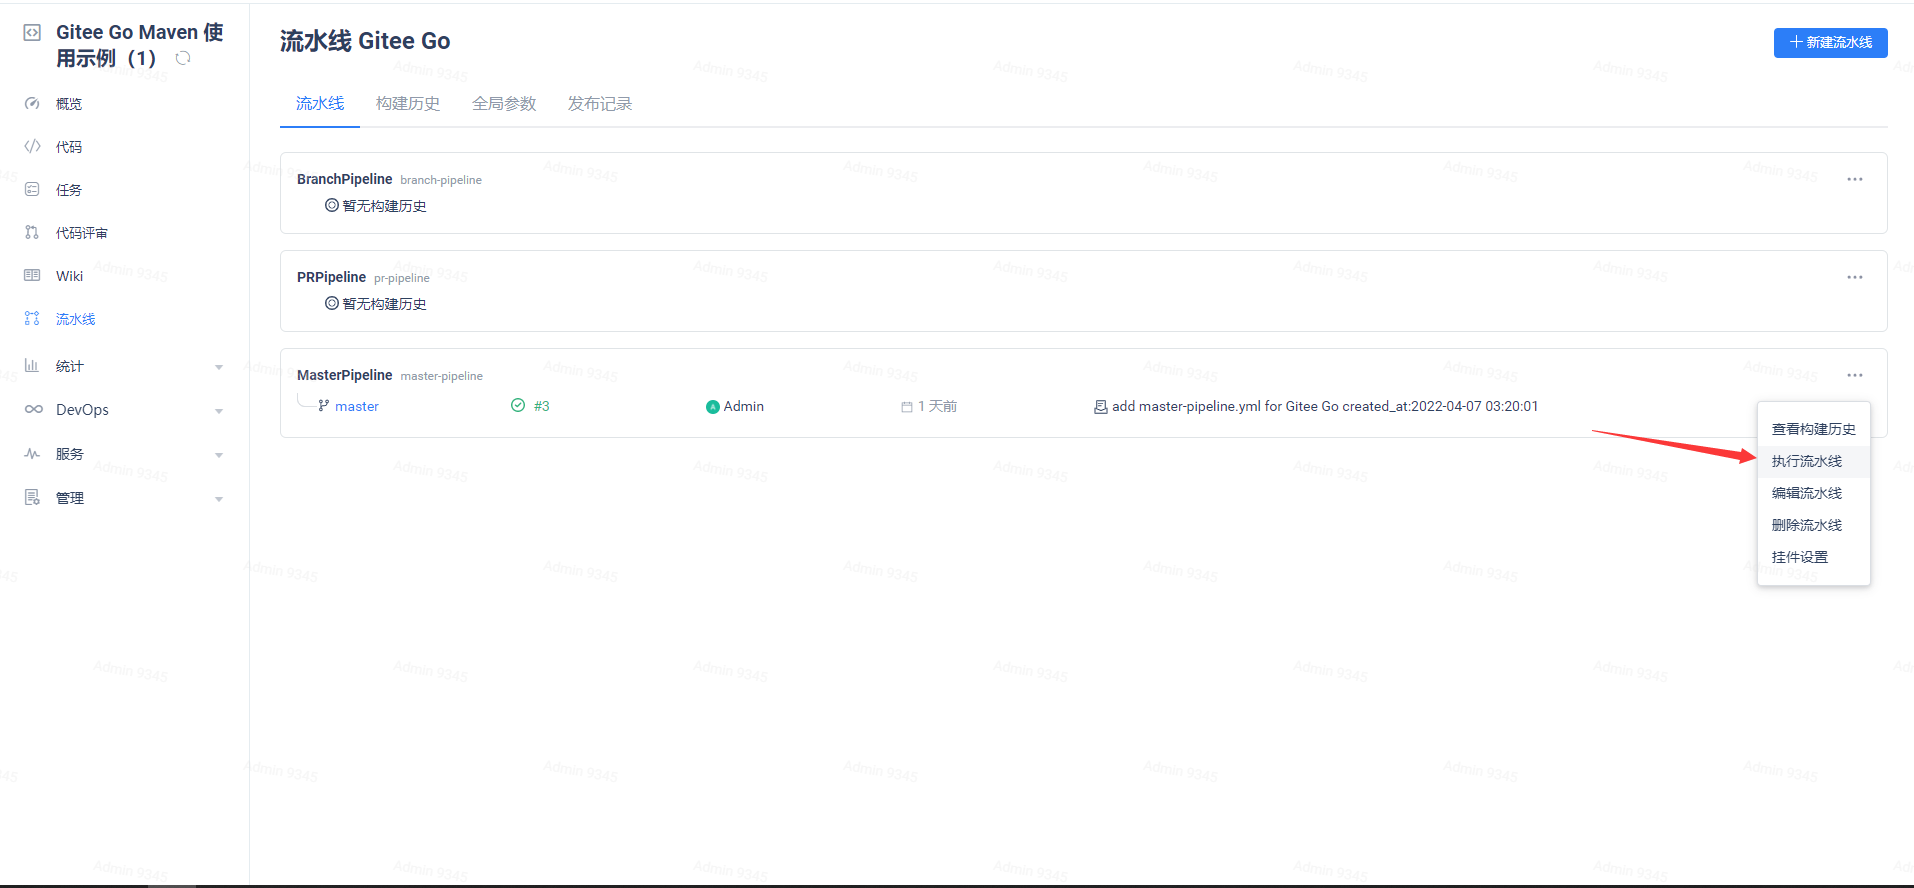The height and width of the screenshot is (888, 1914).
Task: Click the 1 天前 timestamp
Action: (938, 406)
